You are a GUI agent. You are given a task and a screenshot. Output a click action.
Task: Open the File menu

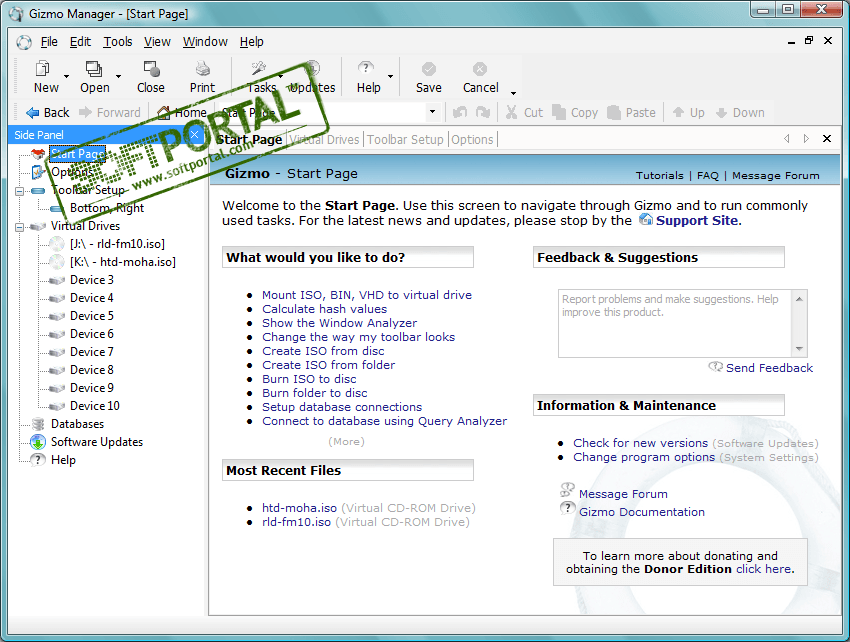(49, 42)
